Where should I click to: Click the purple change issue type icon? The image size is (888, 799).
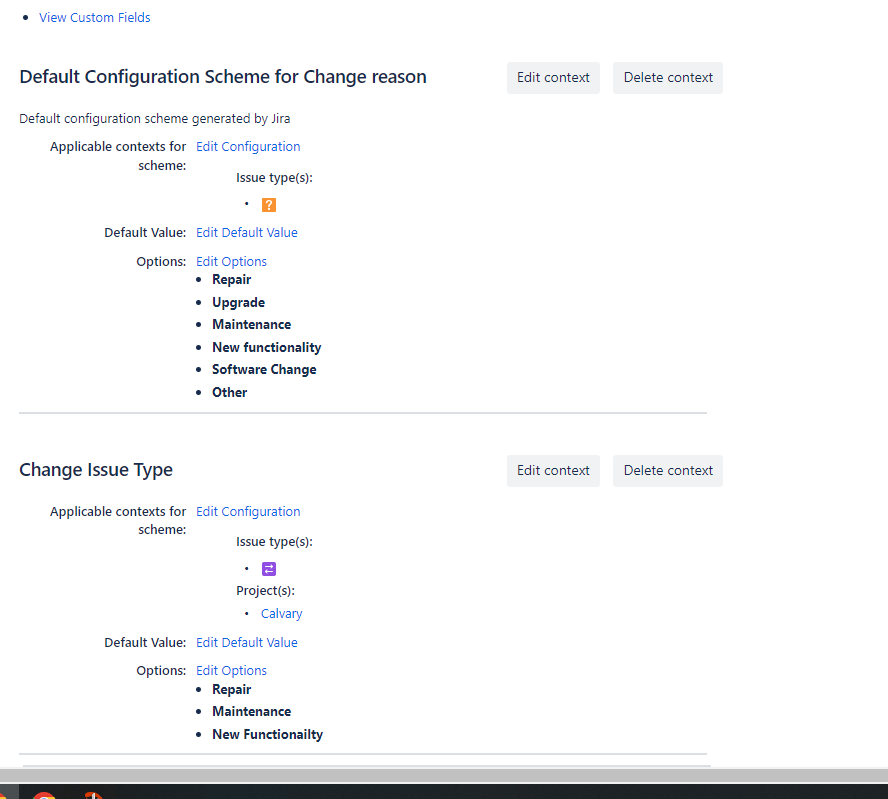(x=269, y=569)
